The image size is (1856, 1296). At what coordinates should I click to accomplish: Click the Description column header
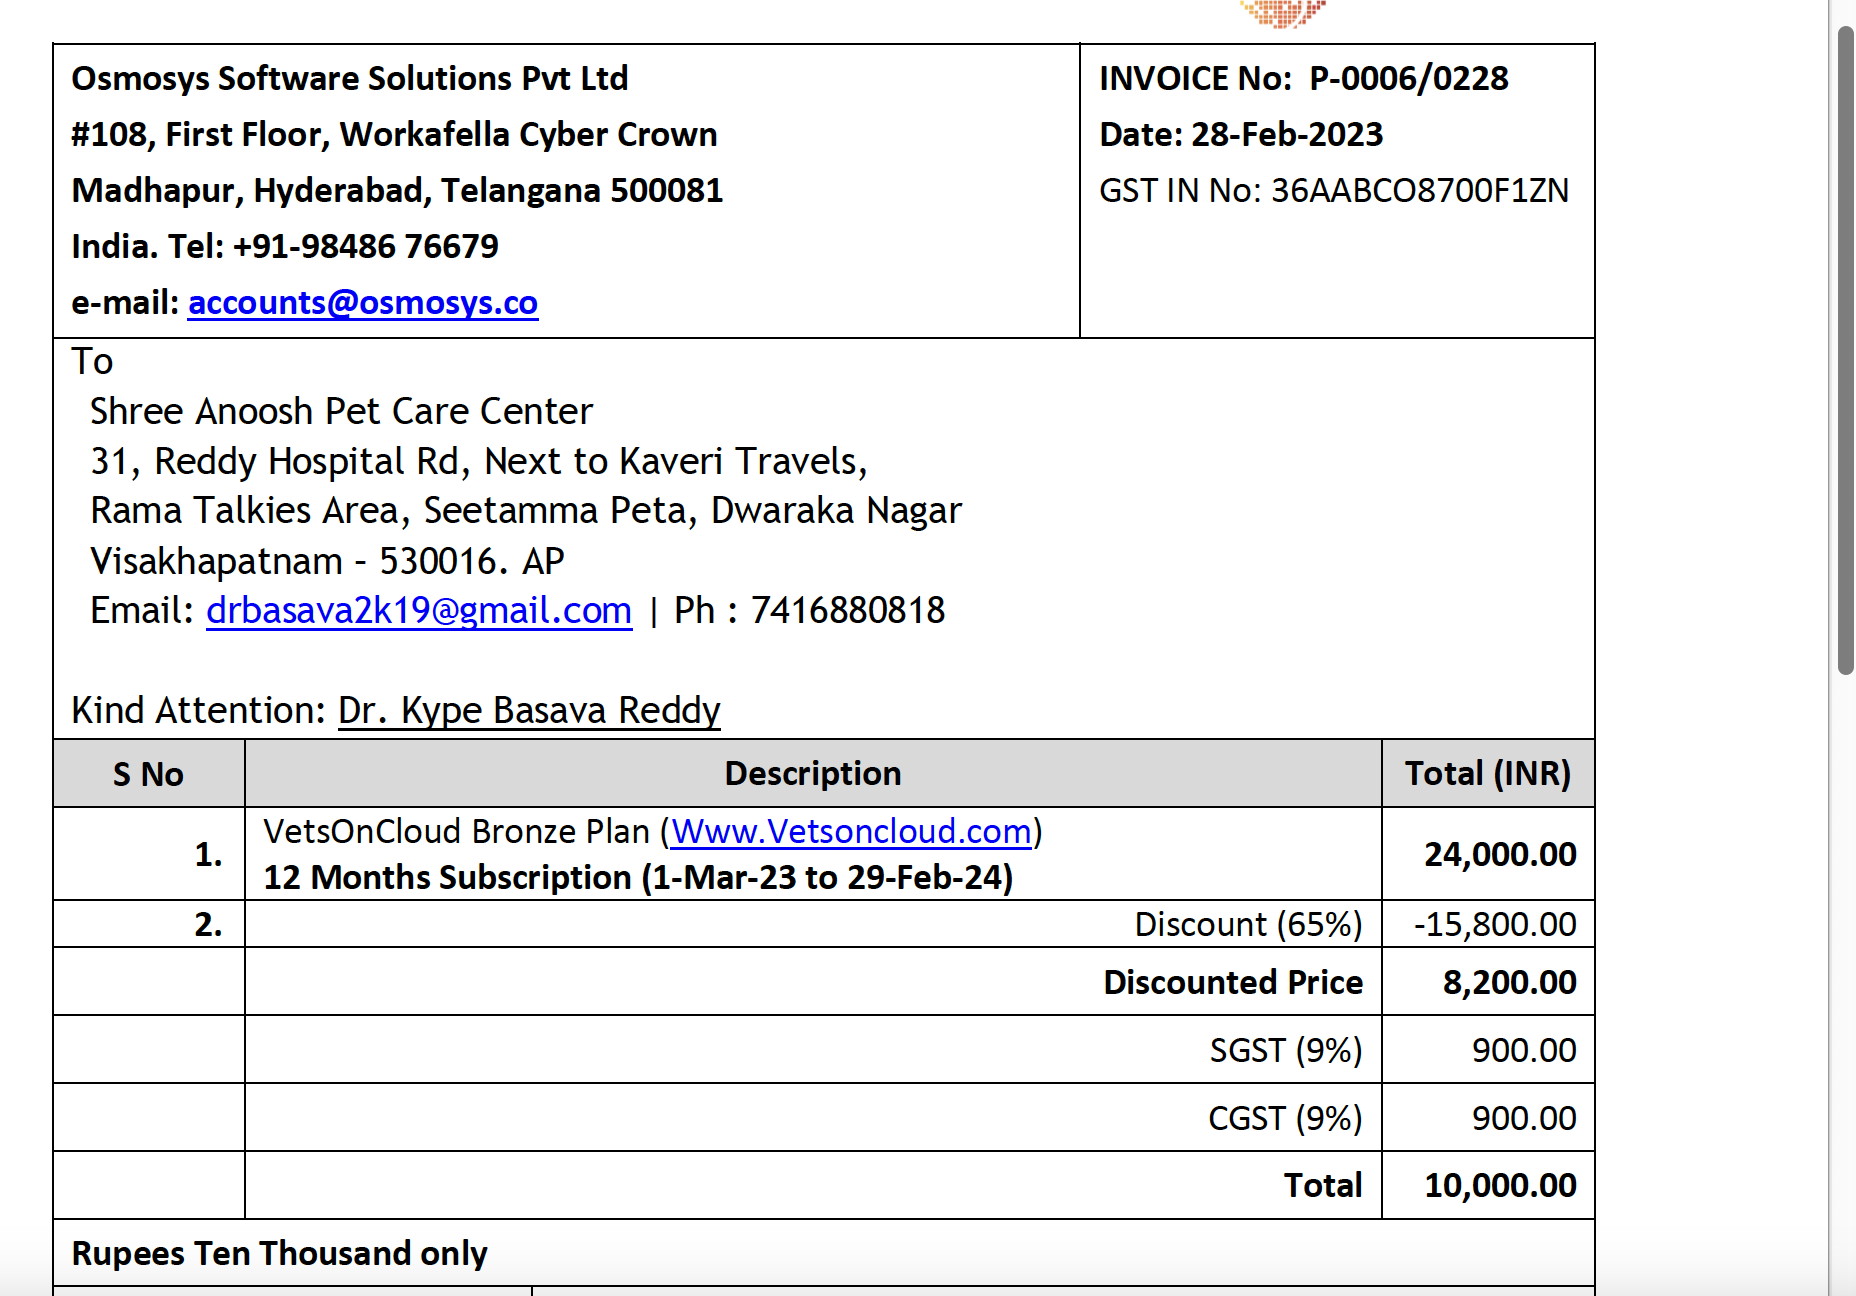pyautogui.click(x=813, y=773)
